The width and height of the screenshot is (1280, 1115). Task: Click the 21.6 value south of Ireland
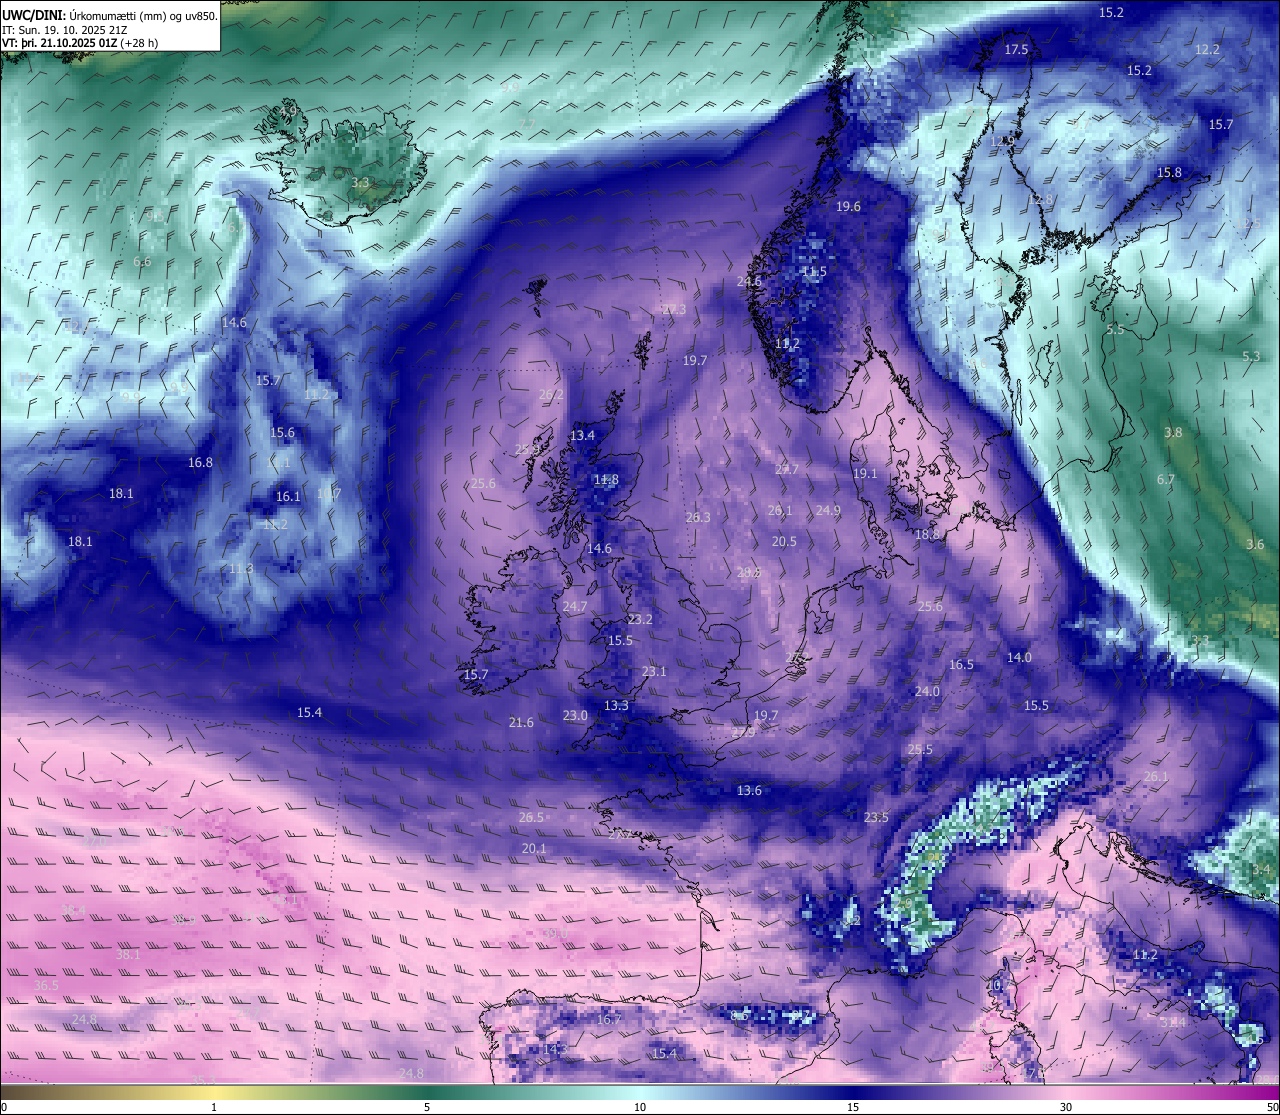tap(521, 723)
